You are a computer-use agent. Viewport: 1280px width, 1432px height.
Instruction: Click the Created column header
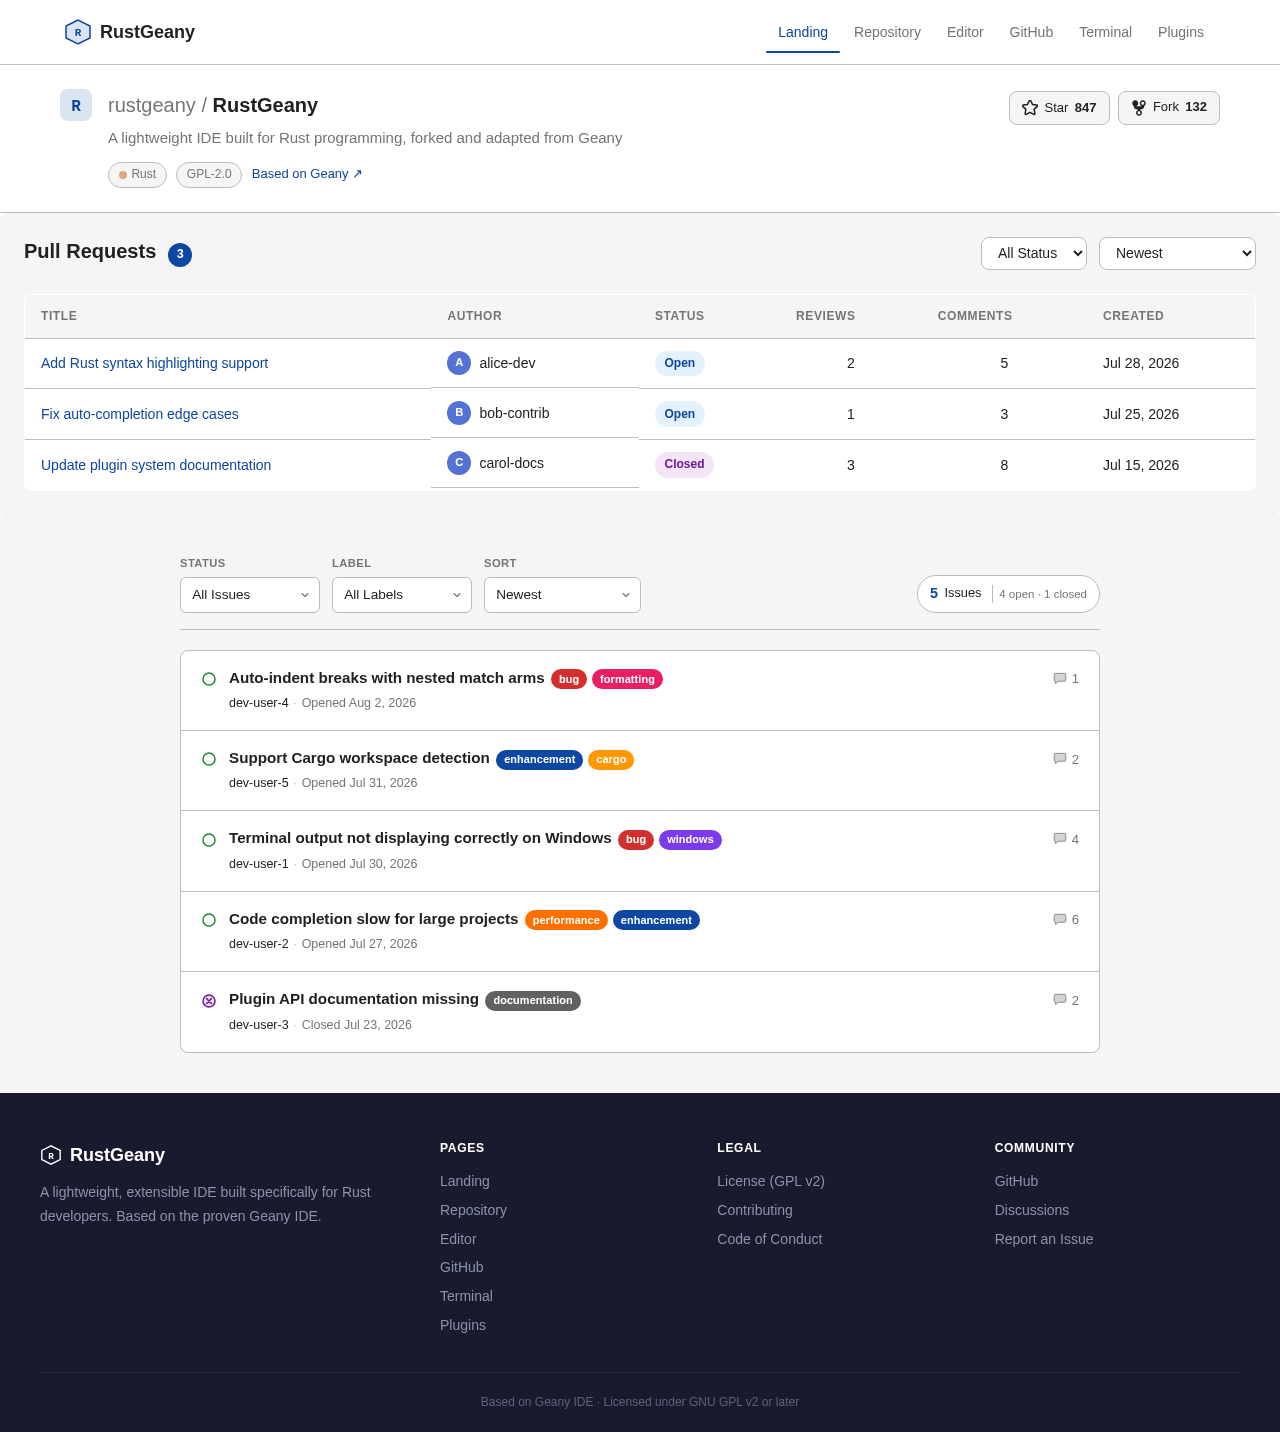[x=1133, y=316]
